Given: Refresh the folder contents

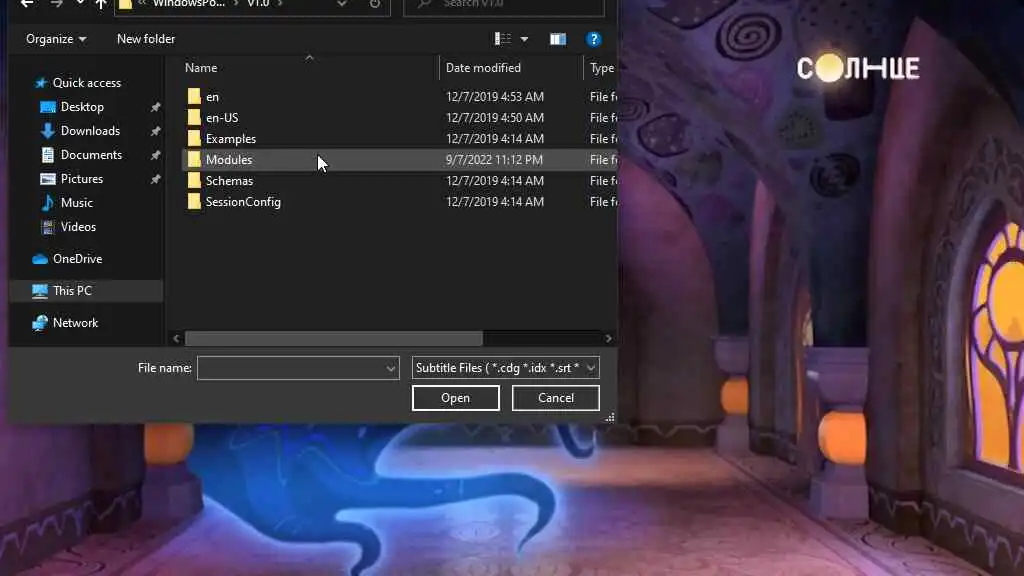Looking at the screenshot, I should coord(375,4).
